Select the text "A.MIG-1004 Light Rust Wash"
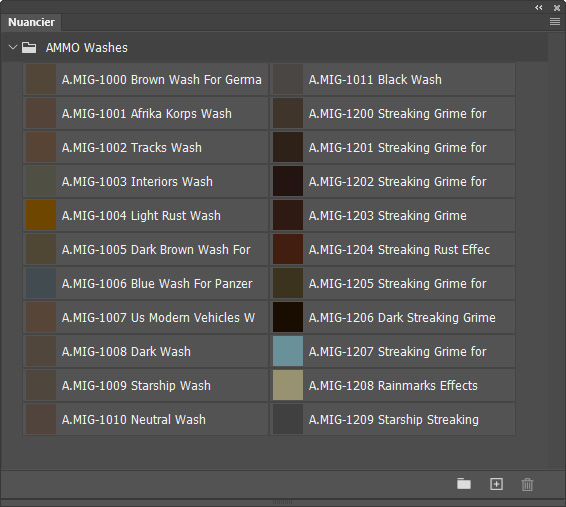The image size is (566, 507). pyautogui.click(x=141, y=215)
